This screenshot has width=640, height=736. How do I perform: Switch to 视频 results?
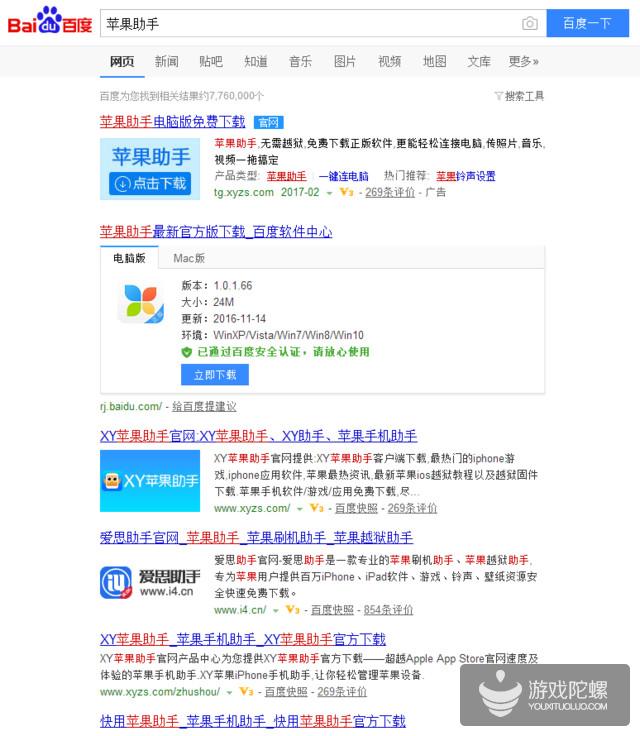click(x=390, y=61)
